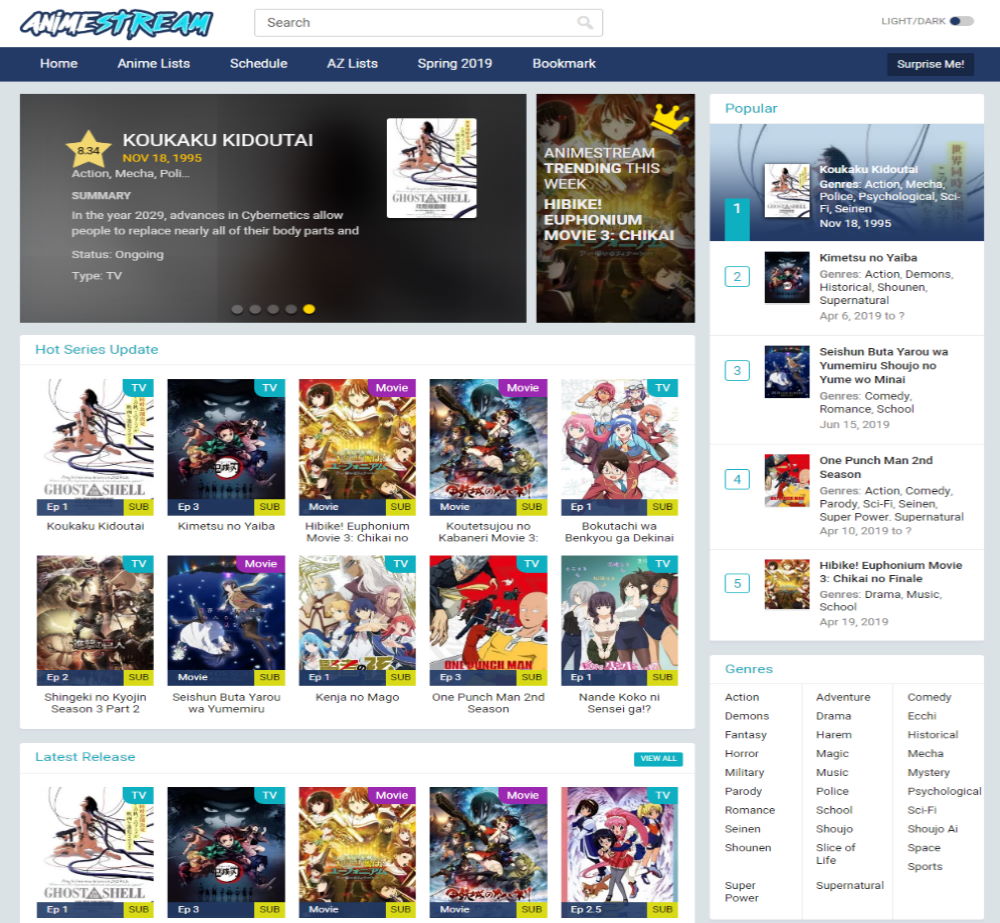Open Koutetsujou no Kabaneri Movie 3 poster in Hot Series
The height and width of the screenshot is (923, 1000).
pyautogui.click(x=489, y=447)
